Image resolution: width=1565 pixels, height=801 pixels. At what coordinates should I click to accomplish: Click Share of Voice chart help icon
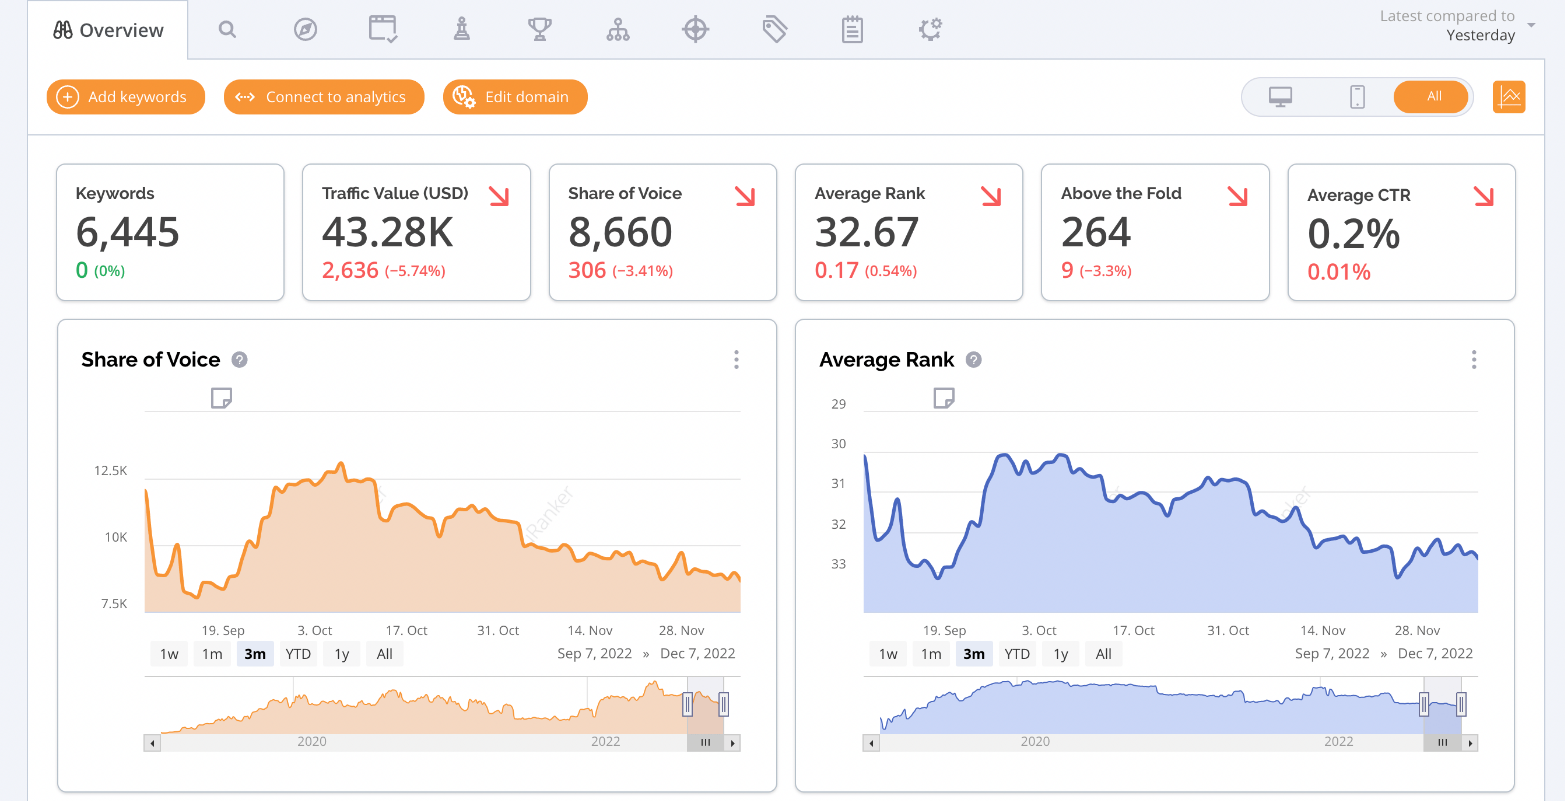(239, 360)
